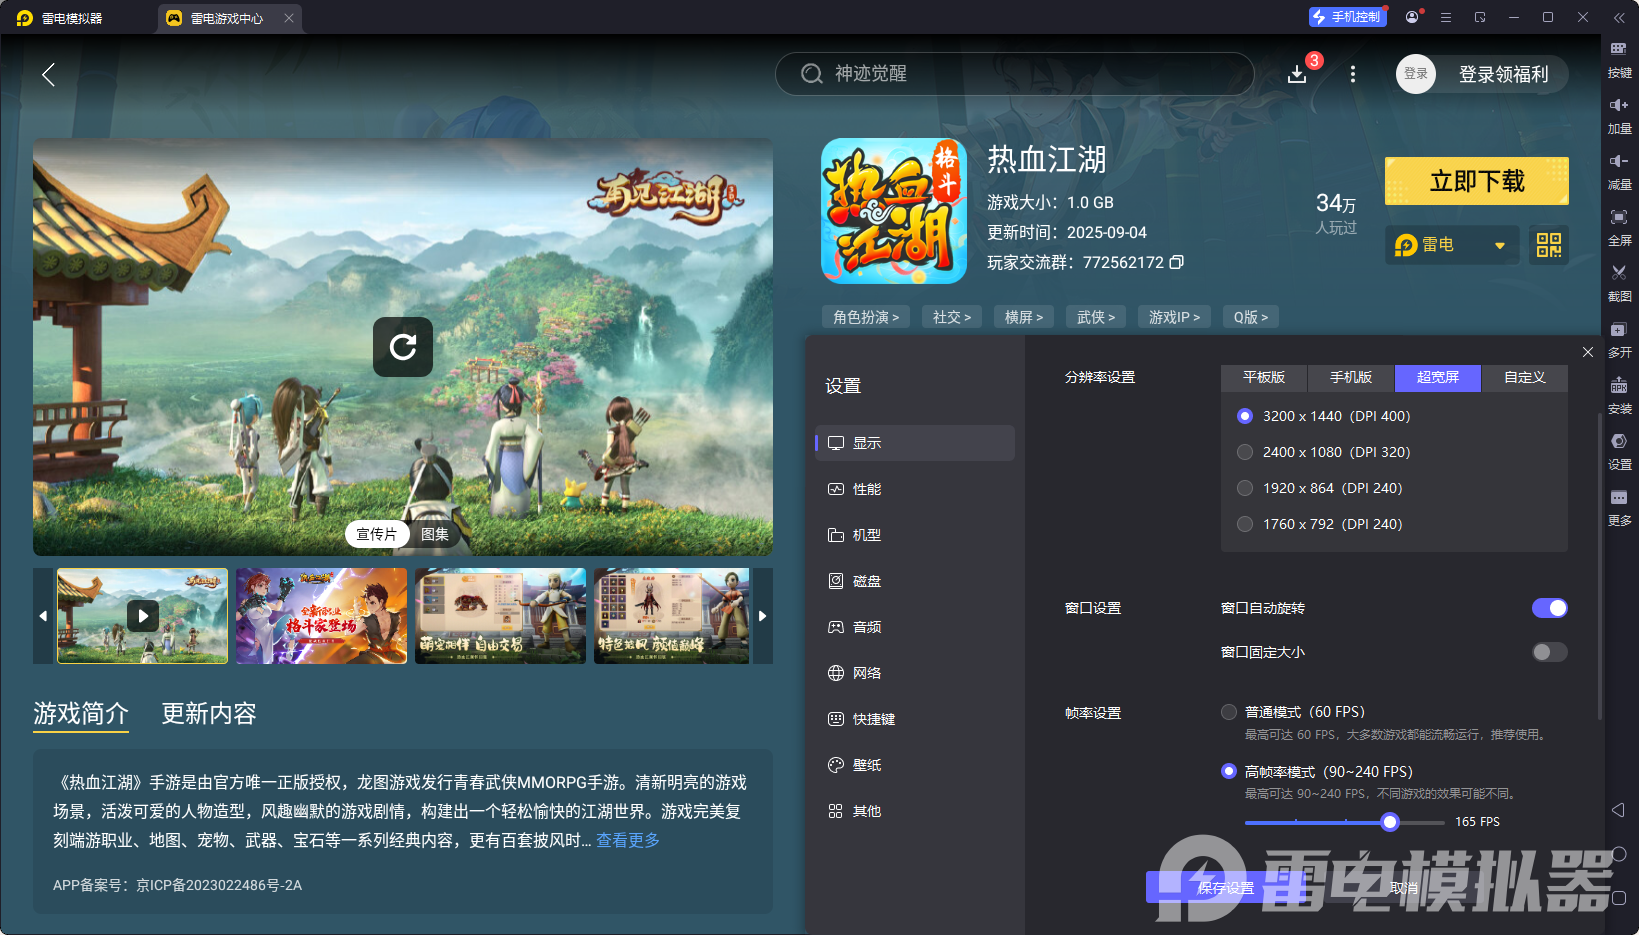Viewport: 1639px width, 935px height.
Task: Open the title bar hamburger menu
Action: (1446, 17)
